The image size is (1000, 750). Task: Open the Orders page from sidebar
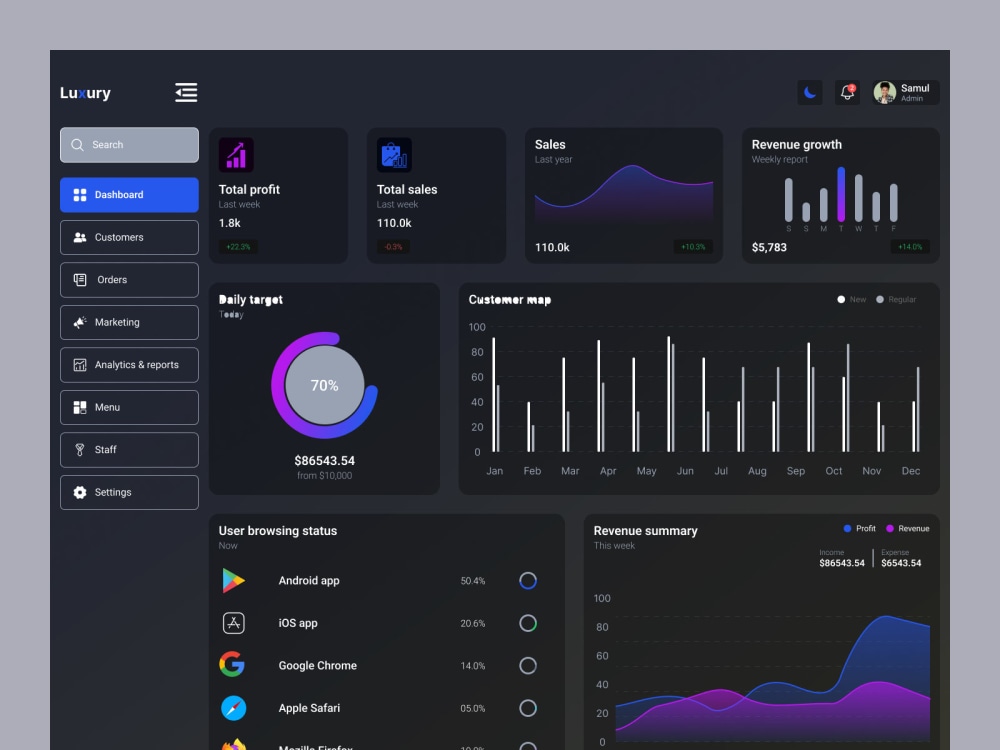coord(79,280)
